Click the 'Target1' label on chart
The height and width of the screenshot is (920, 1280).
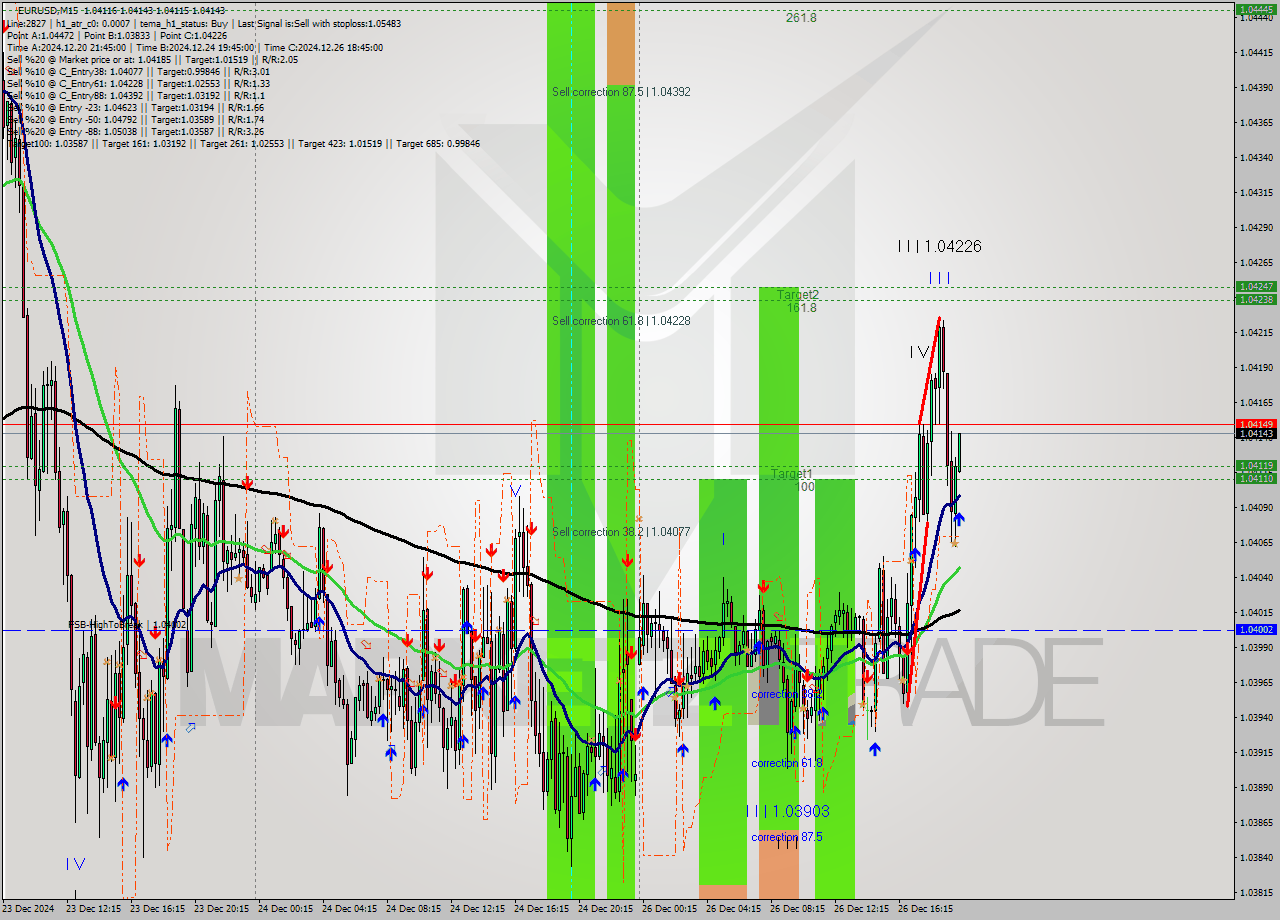pos(792,474)
